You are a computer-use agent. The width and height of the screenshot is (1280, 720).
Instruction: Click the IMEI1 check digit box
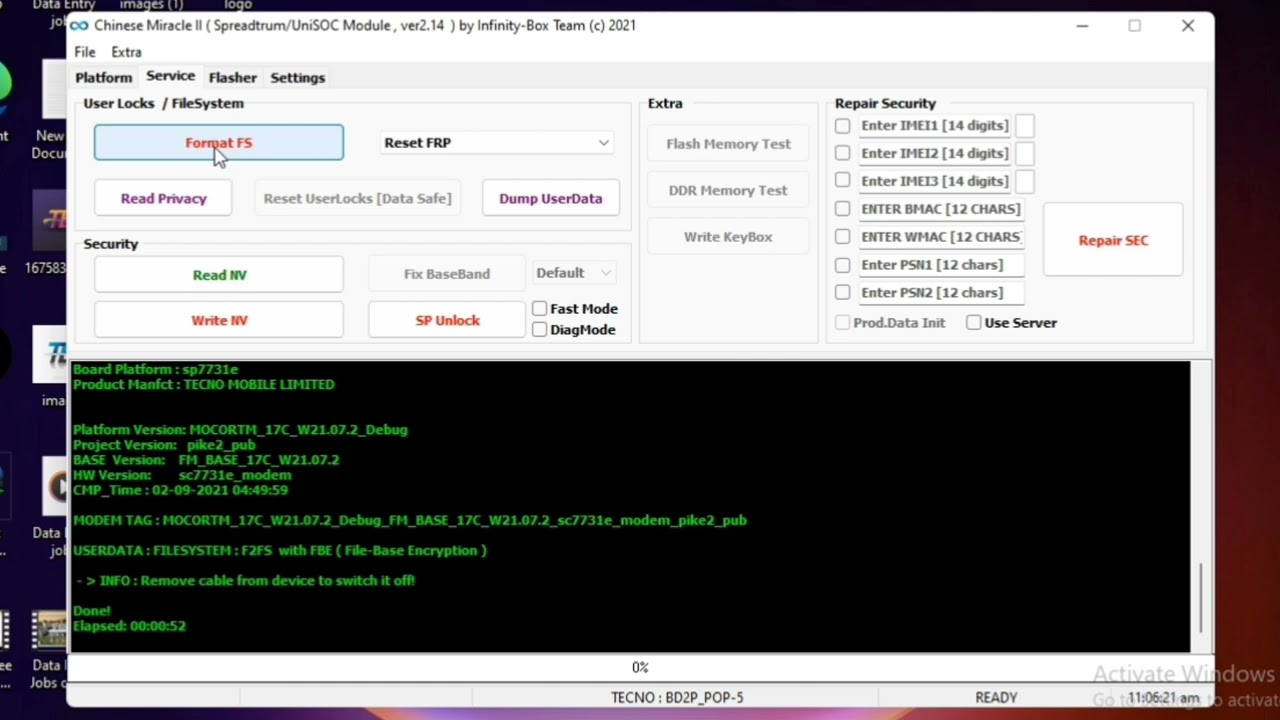pos(1025,125)
